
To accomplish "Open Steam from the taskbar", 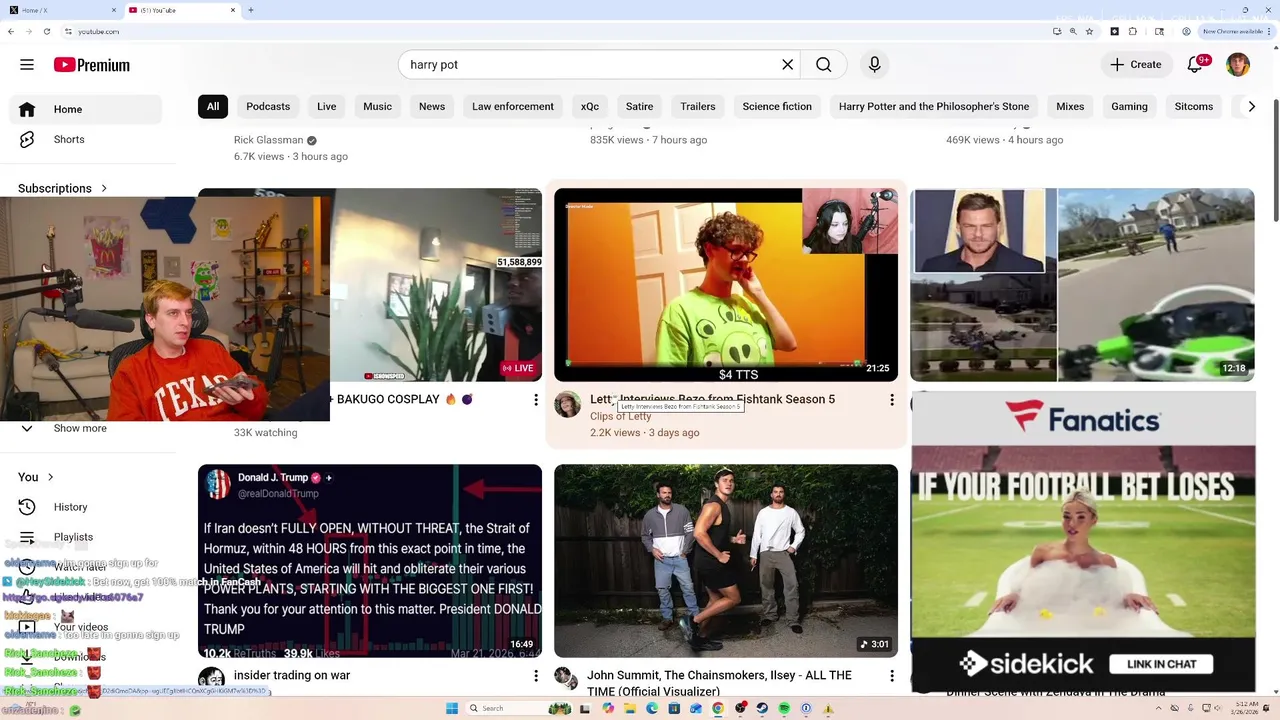I will point(762,708).
